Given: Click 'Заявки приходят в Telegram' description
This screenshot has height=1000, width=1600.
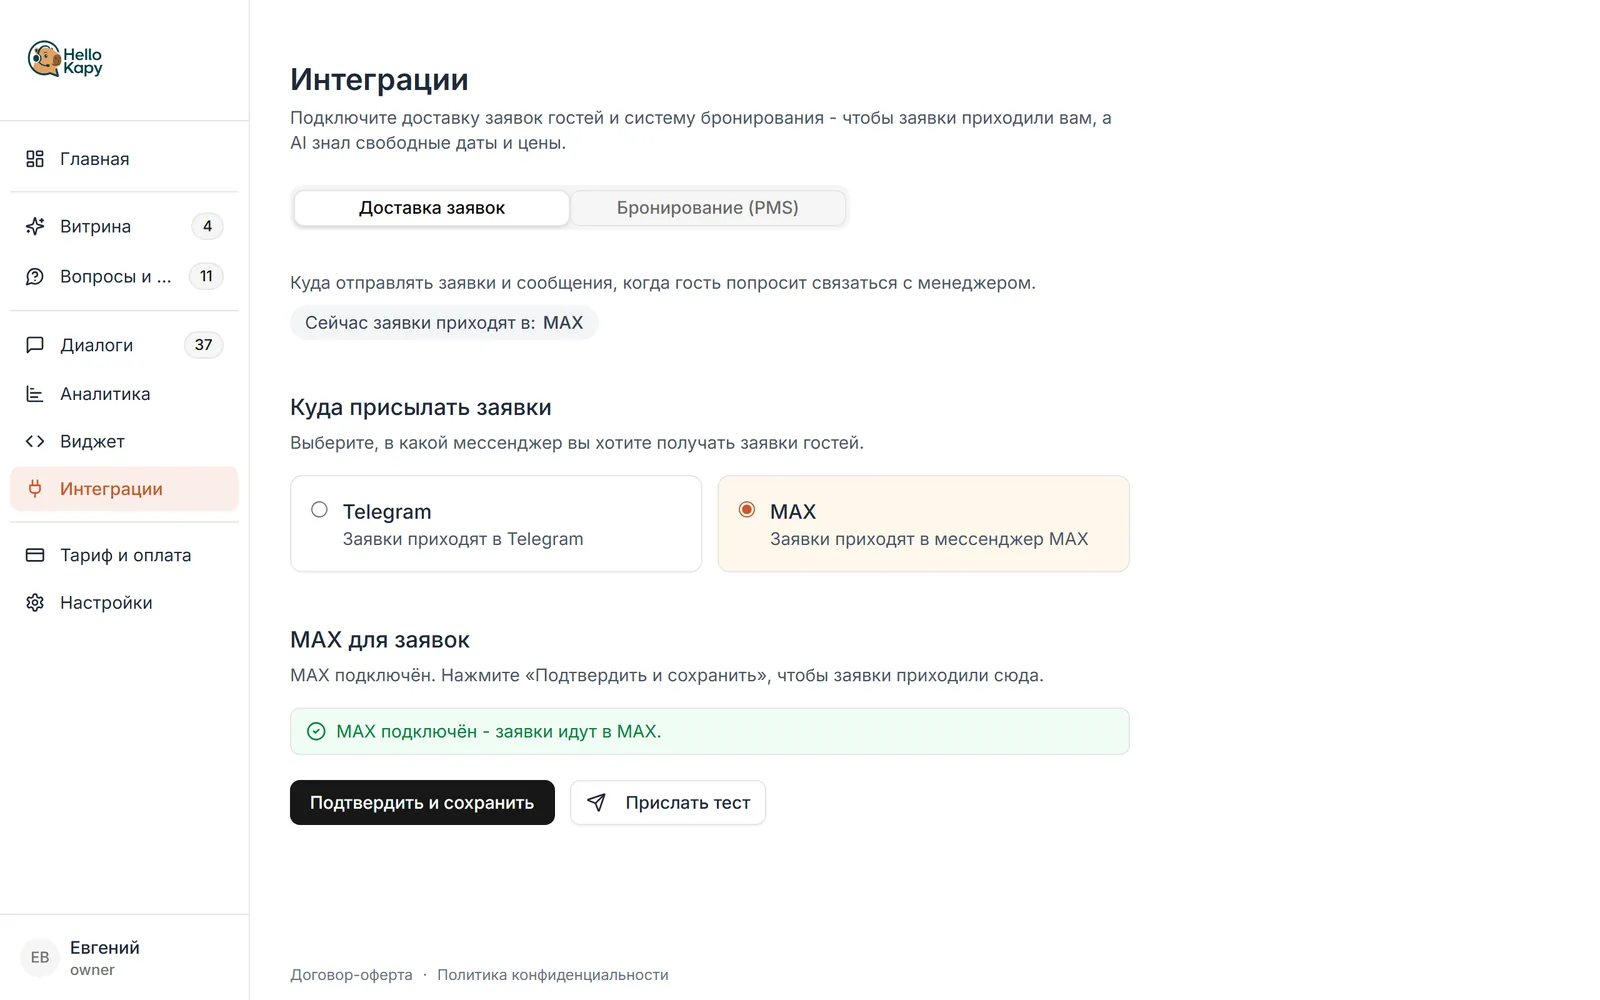Looking at the screenshot, I should click(x=463, y=539).
